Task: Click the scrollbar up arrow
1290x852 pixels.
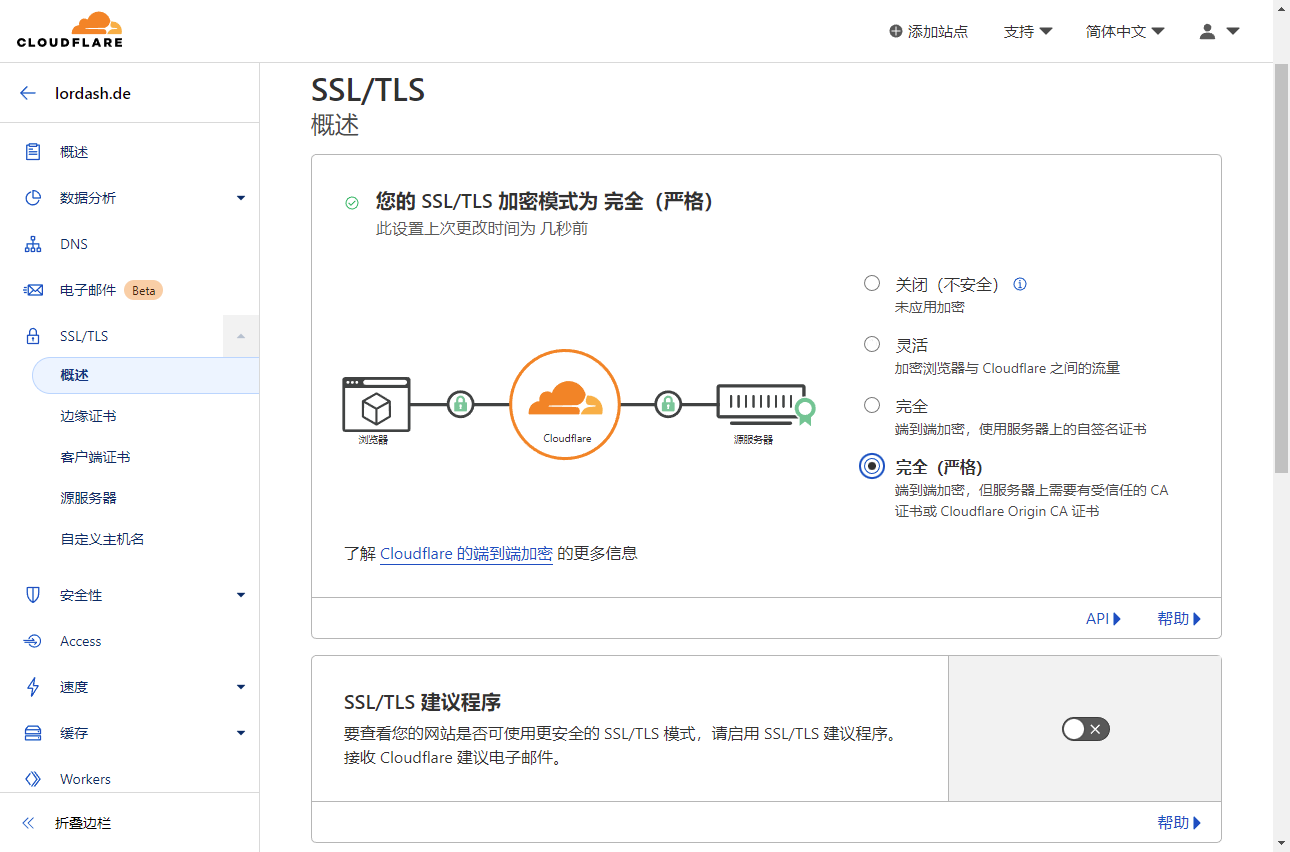Action: tap(1281, 8)
